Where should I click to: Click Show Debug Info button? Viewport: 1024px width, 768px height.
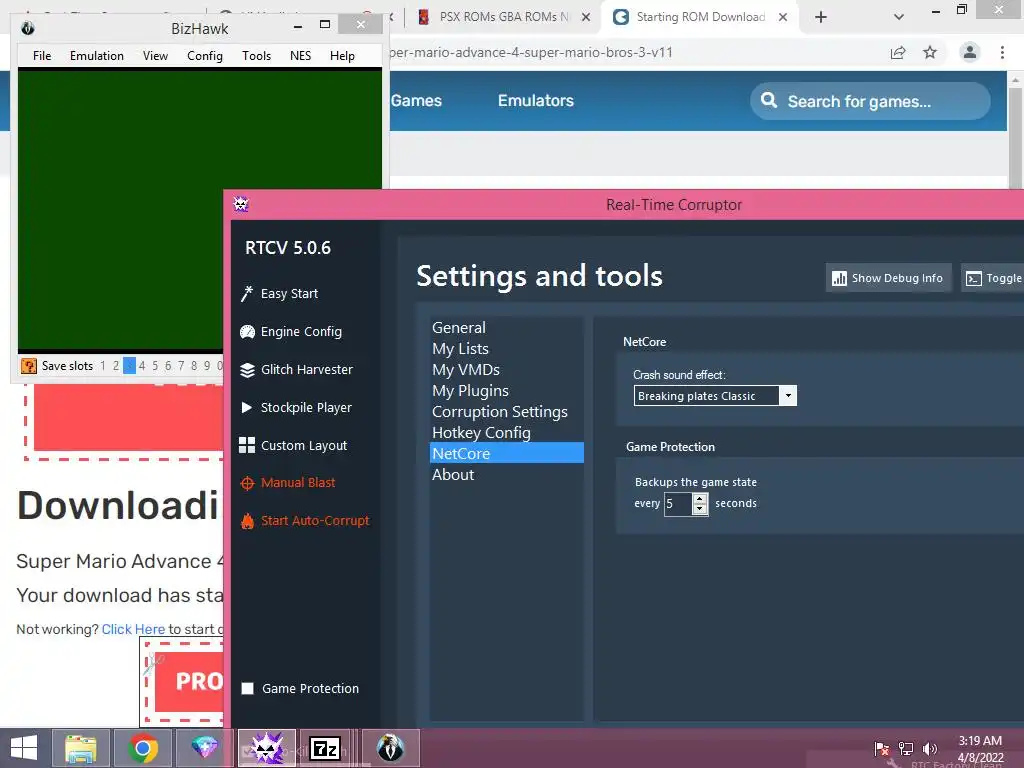[x=888, y=278]
